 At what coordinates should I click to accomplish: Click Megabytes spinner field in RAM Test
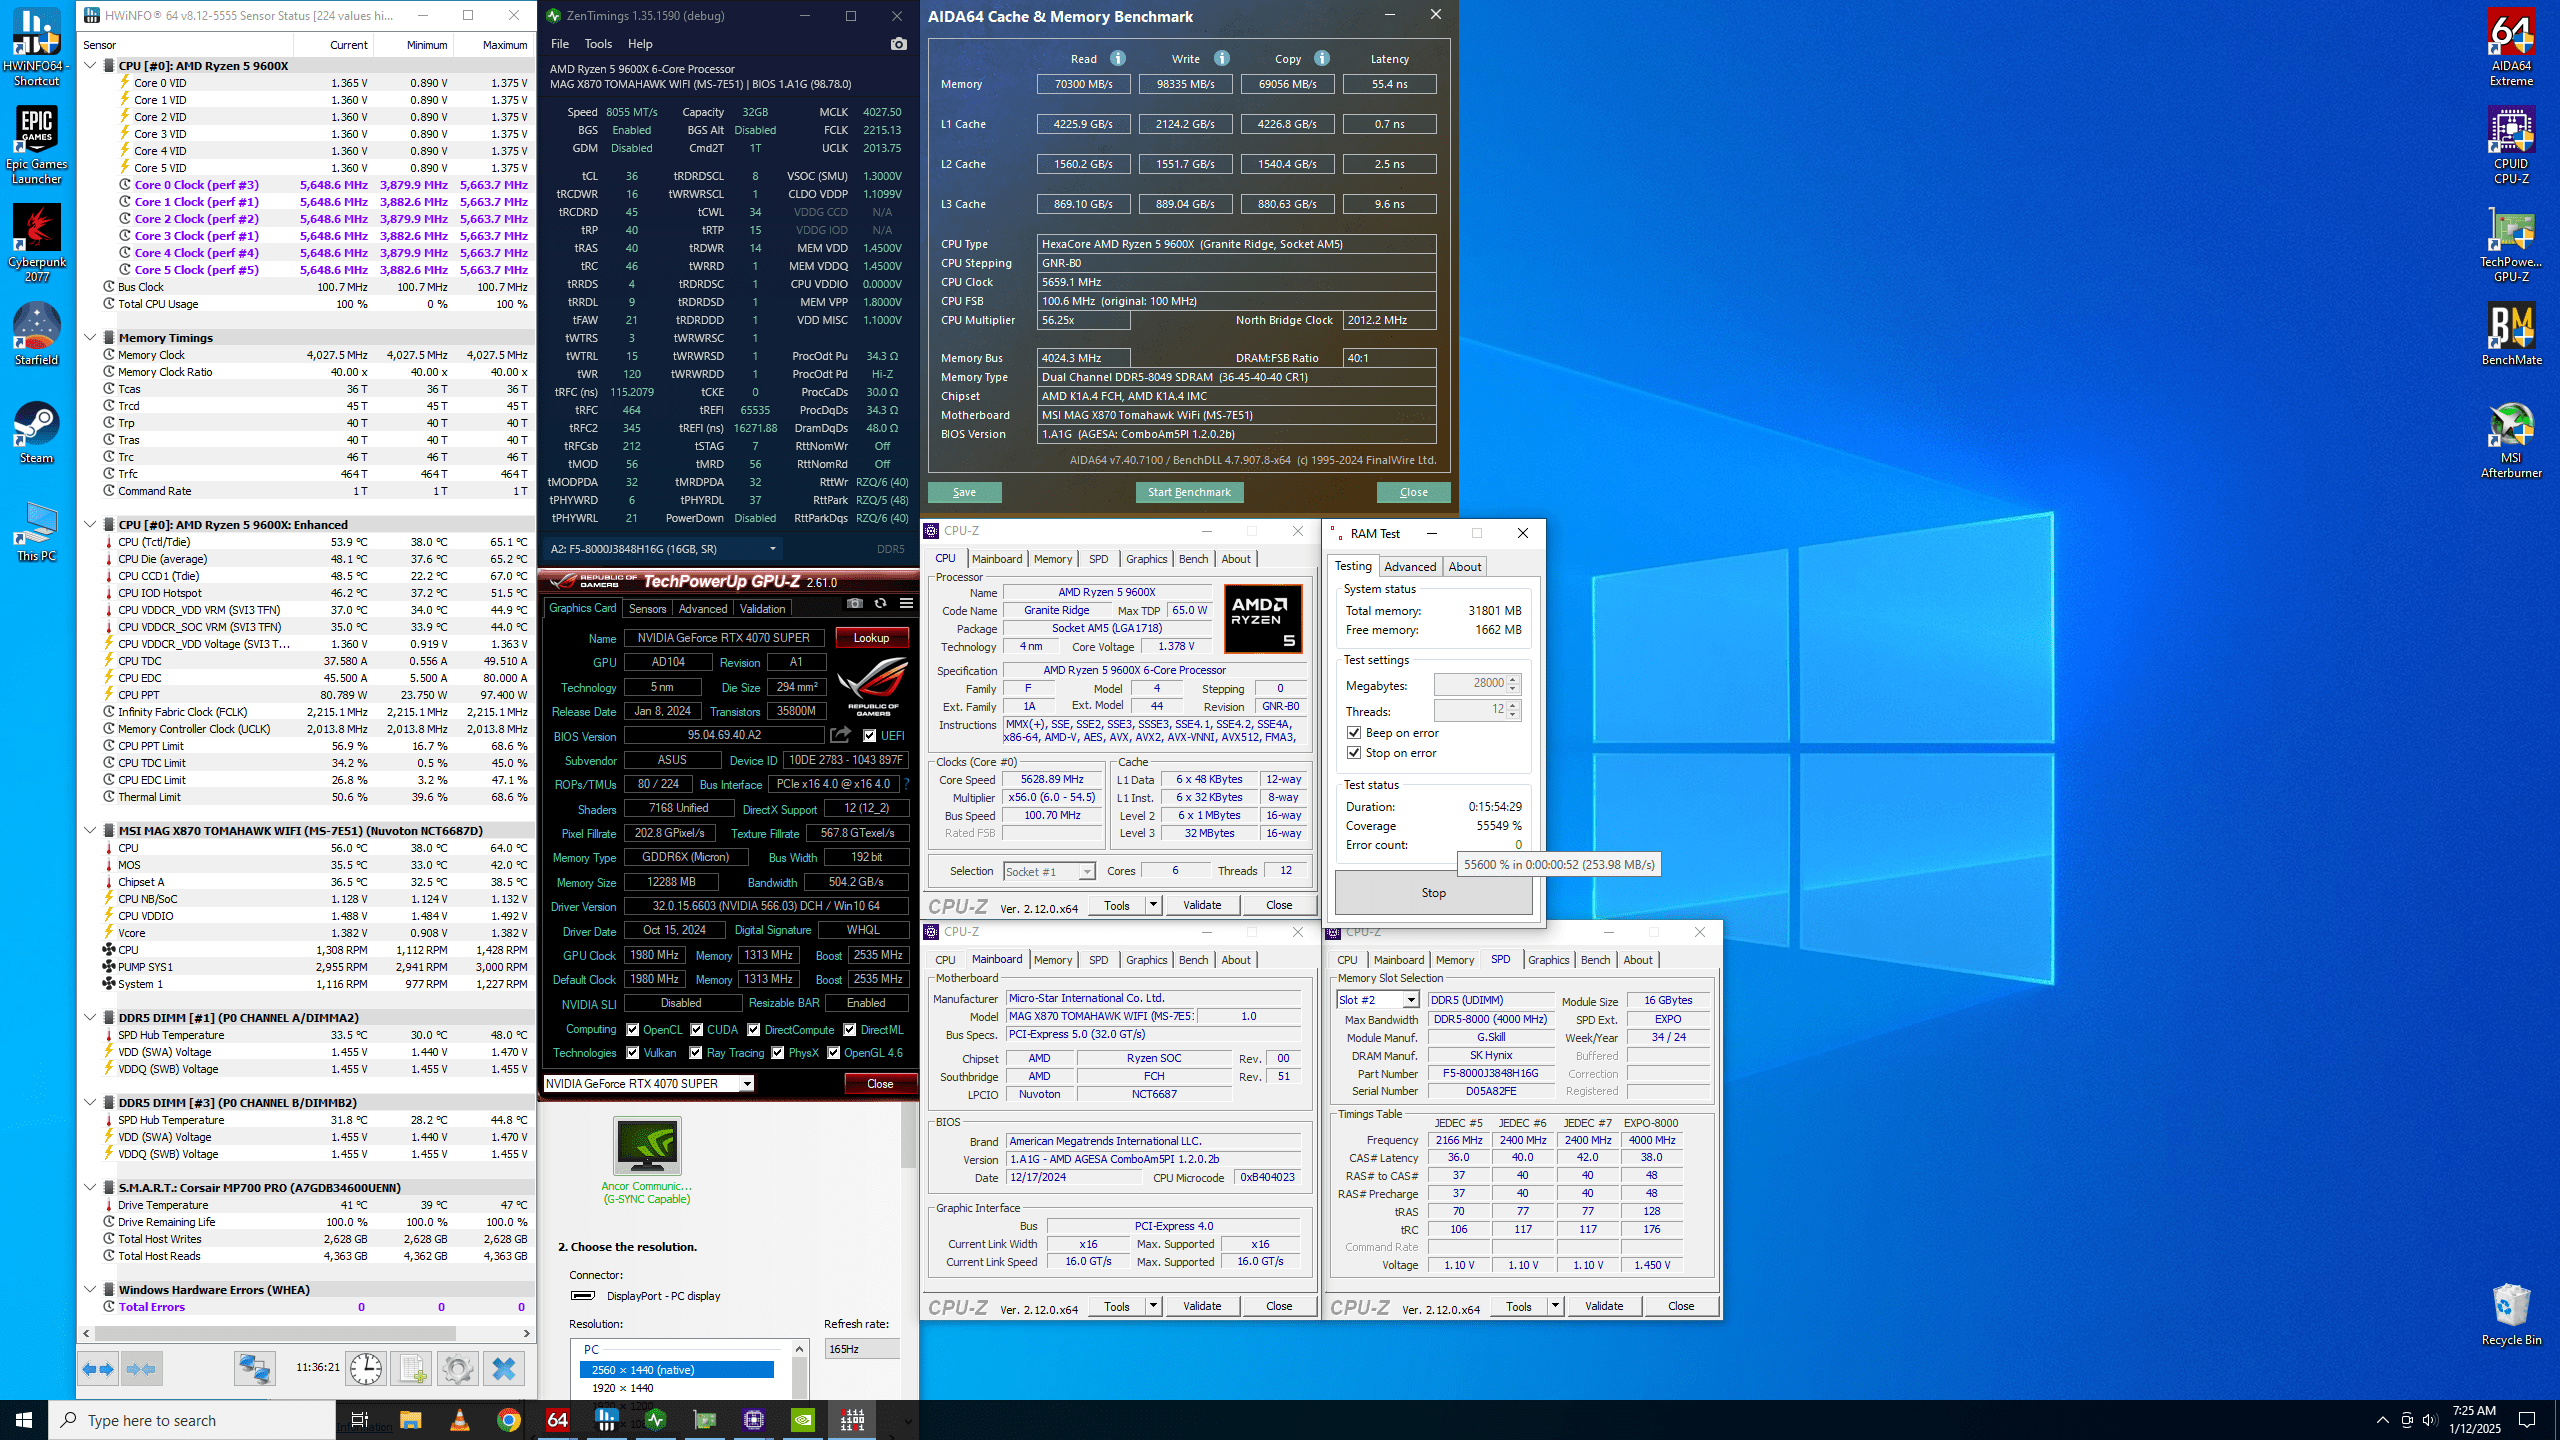1470,683
